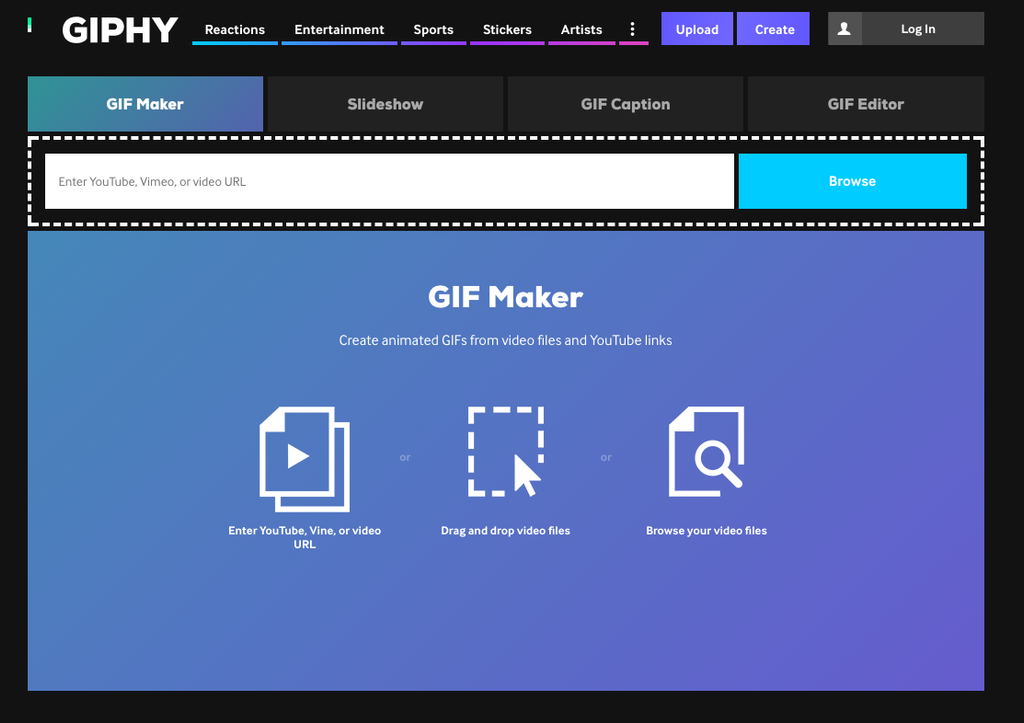Open the Reactions category
1024x723 pixels.
click(235, 29)
